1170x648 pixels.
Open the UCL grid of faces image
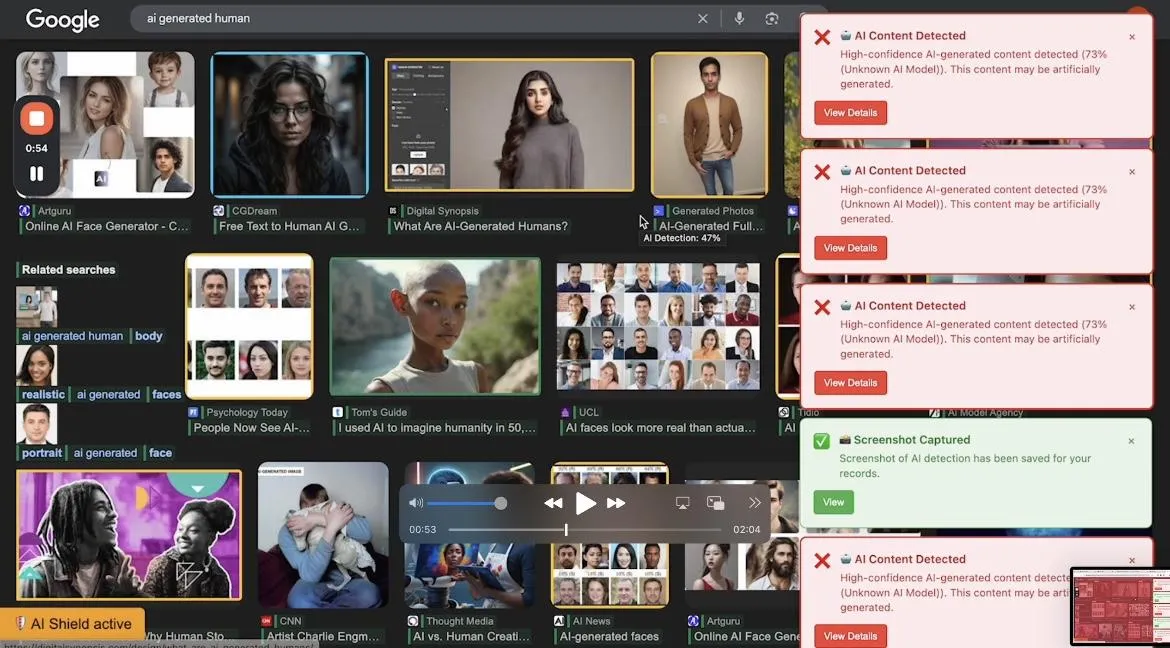pos(658,326)
